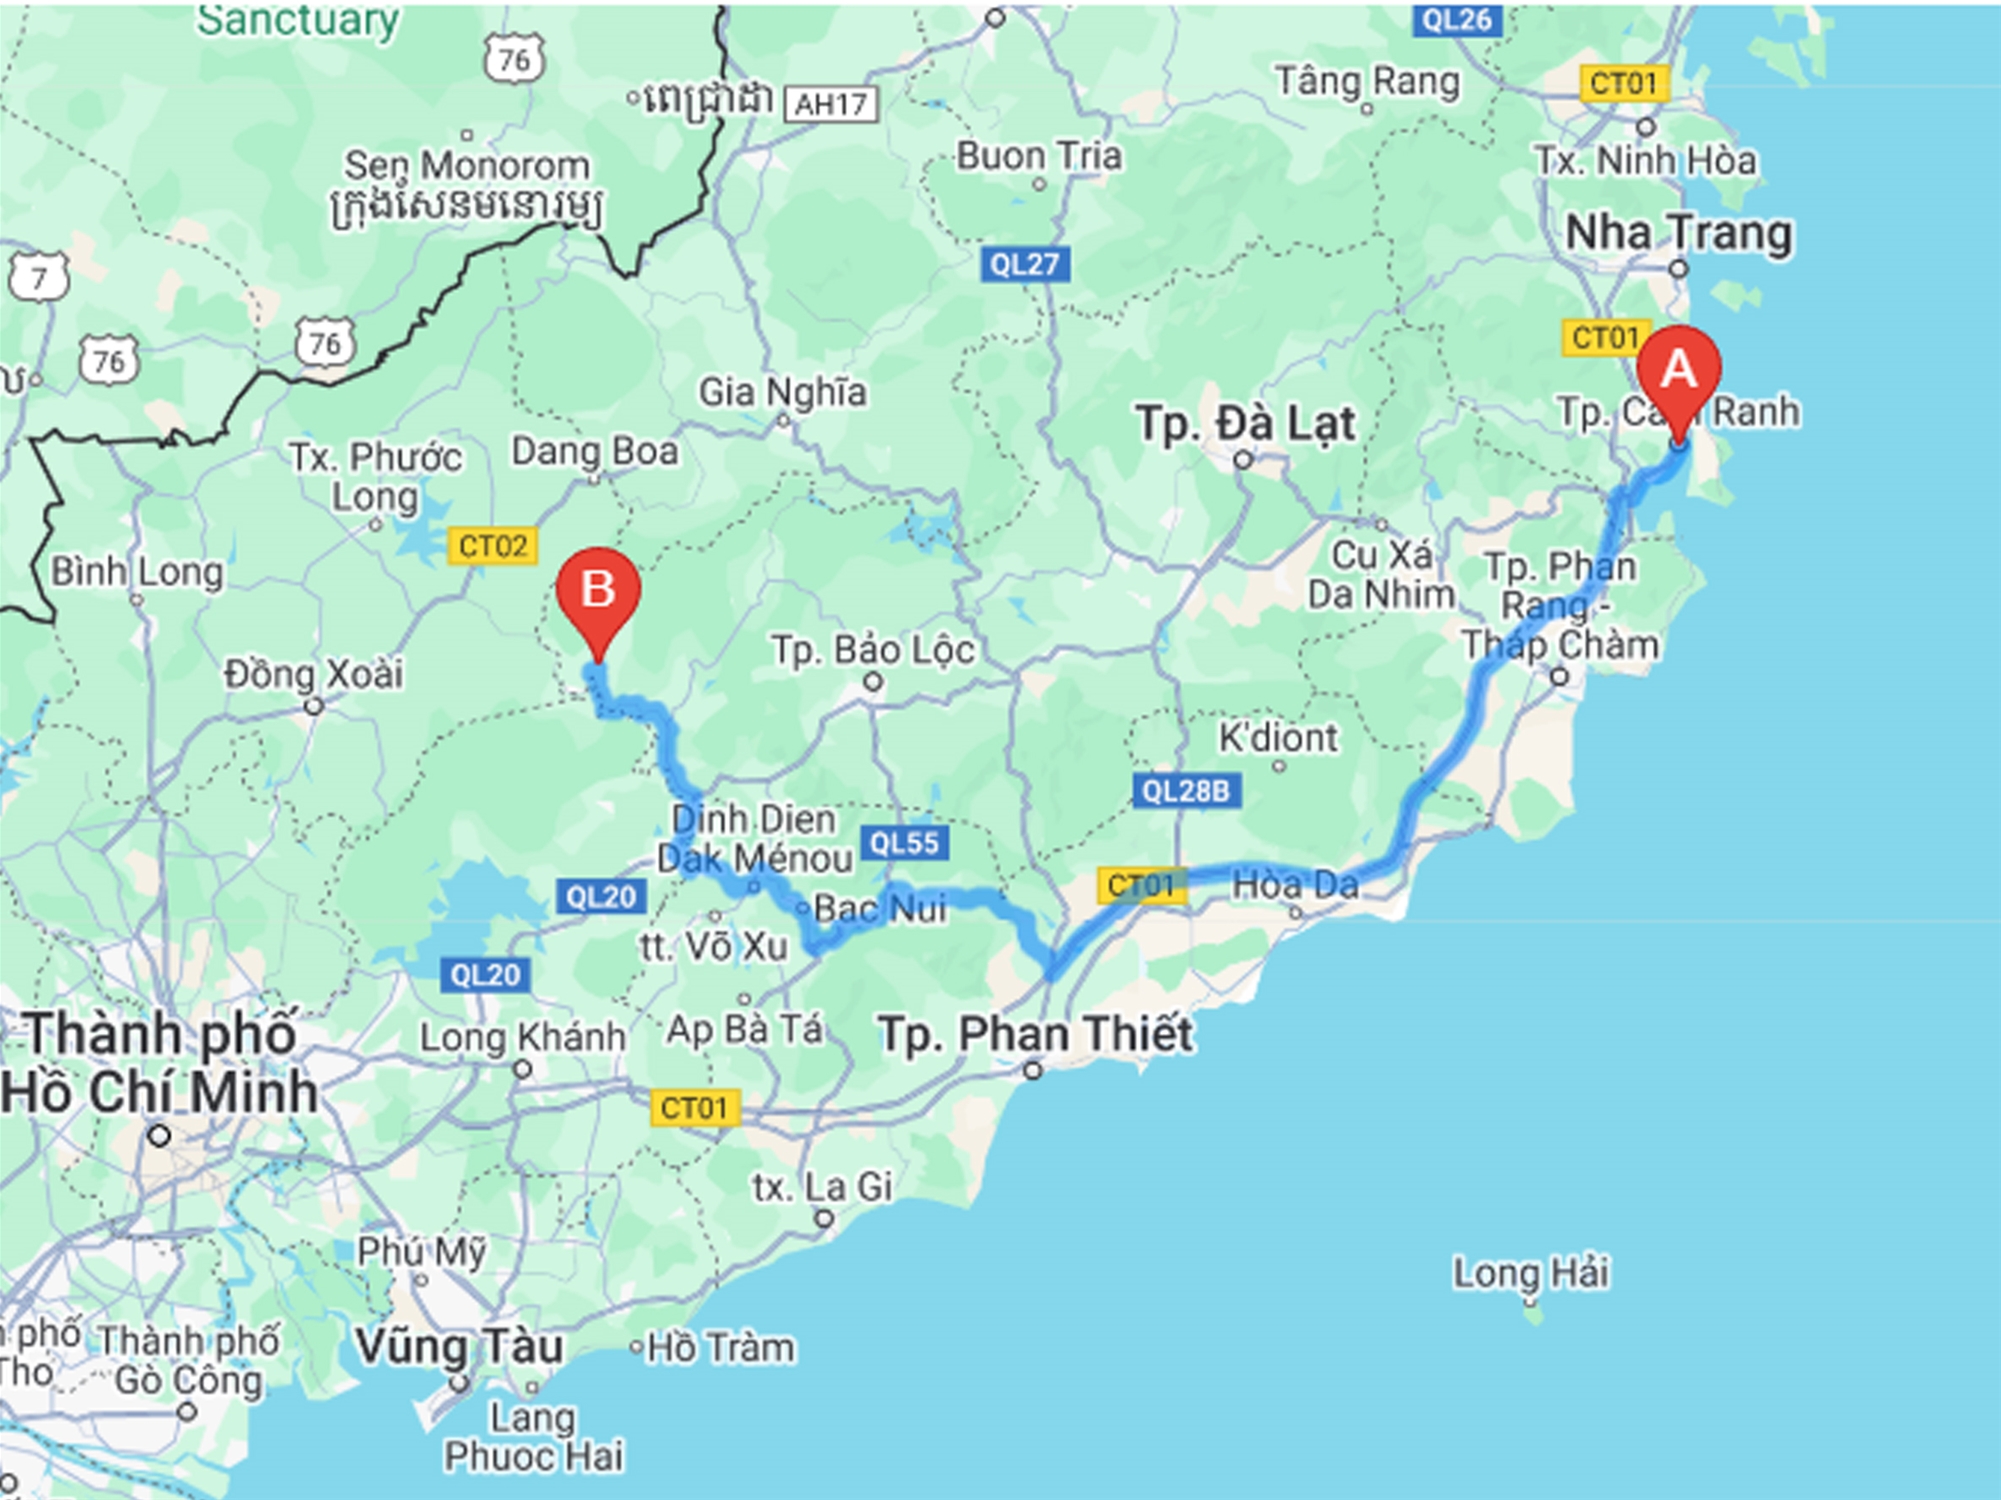Click the QL28B highway badge
Screen dimensions: 2001x1500
click(x=1186, y=791)
